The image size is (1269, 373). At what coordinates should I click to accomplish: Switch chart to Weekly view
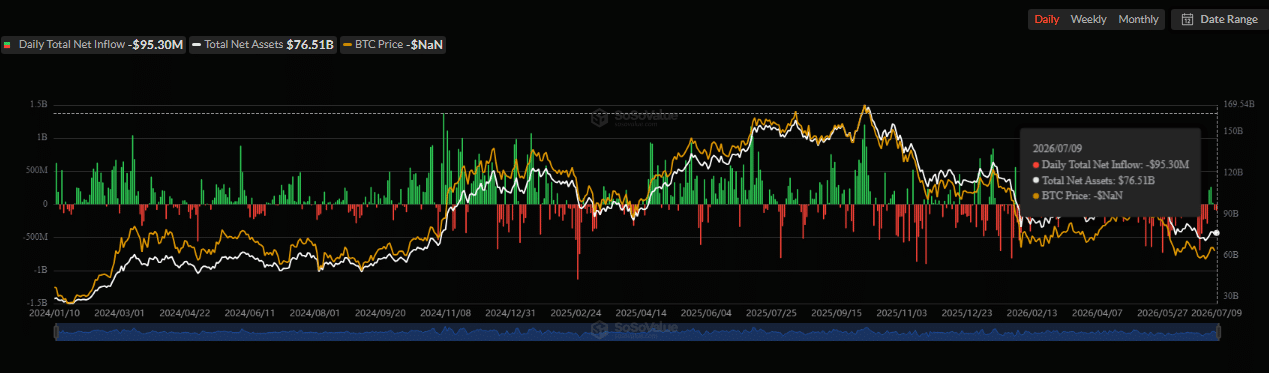tap(1088, 19)
